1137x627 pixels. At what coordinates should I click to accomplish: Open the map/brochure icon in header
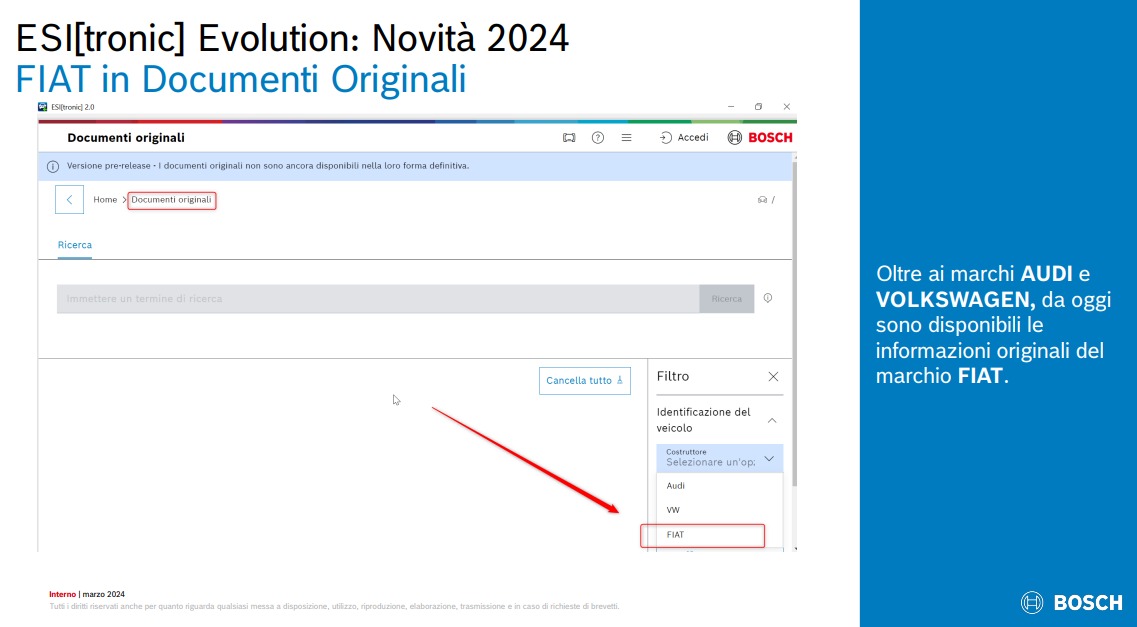[569, 138]
